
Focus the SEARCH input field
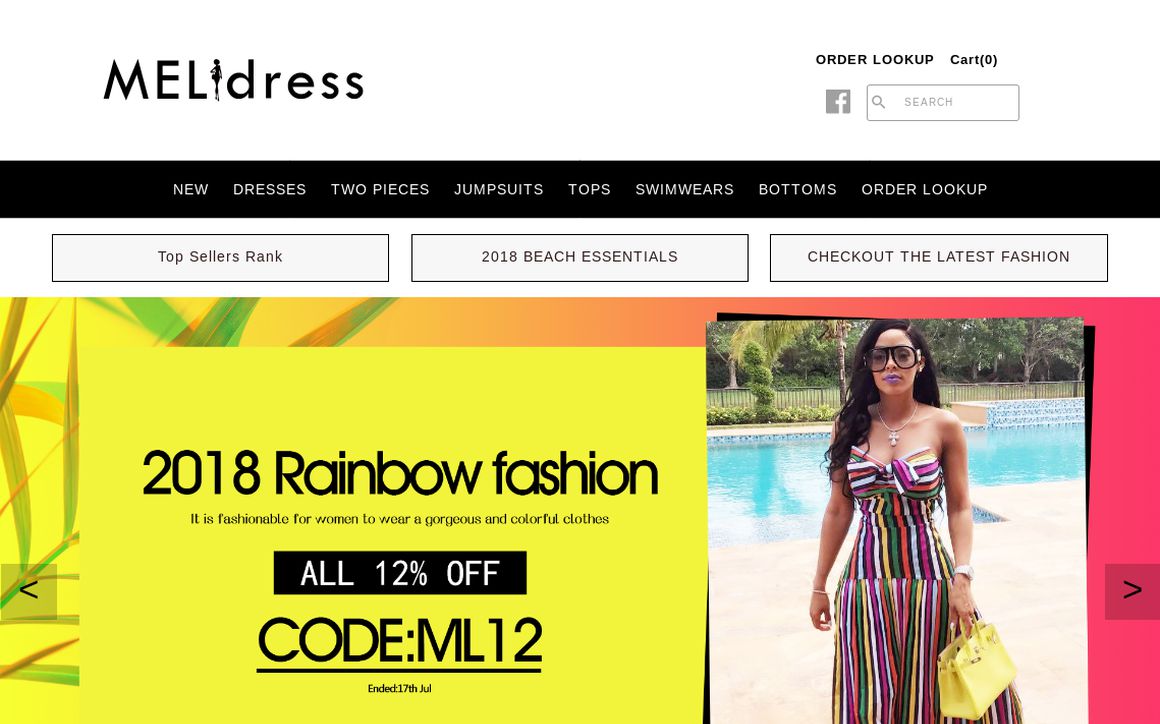[x=942, y=102]
